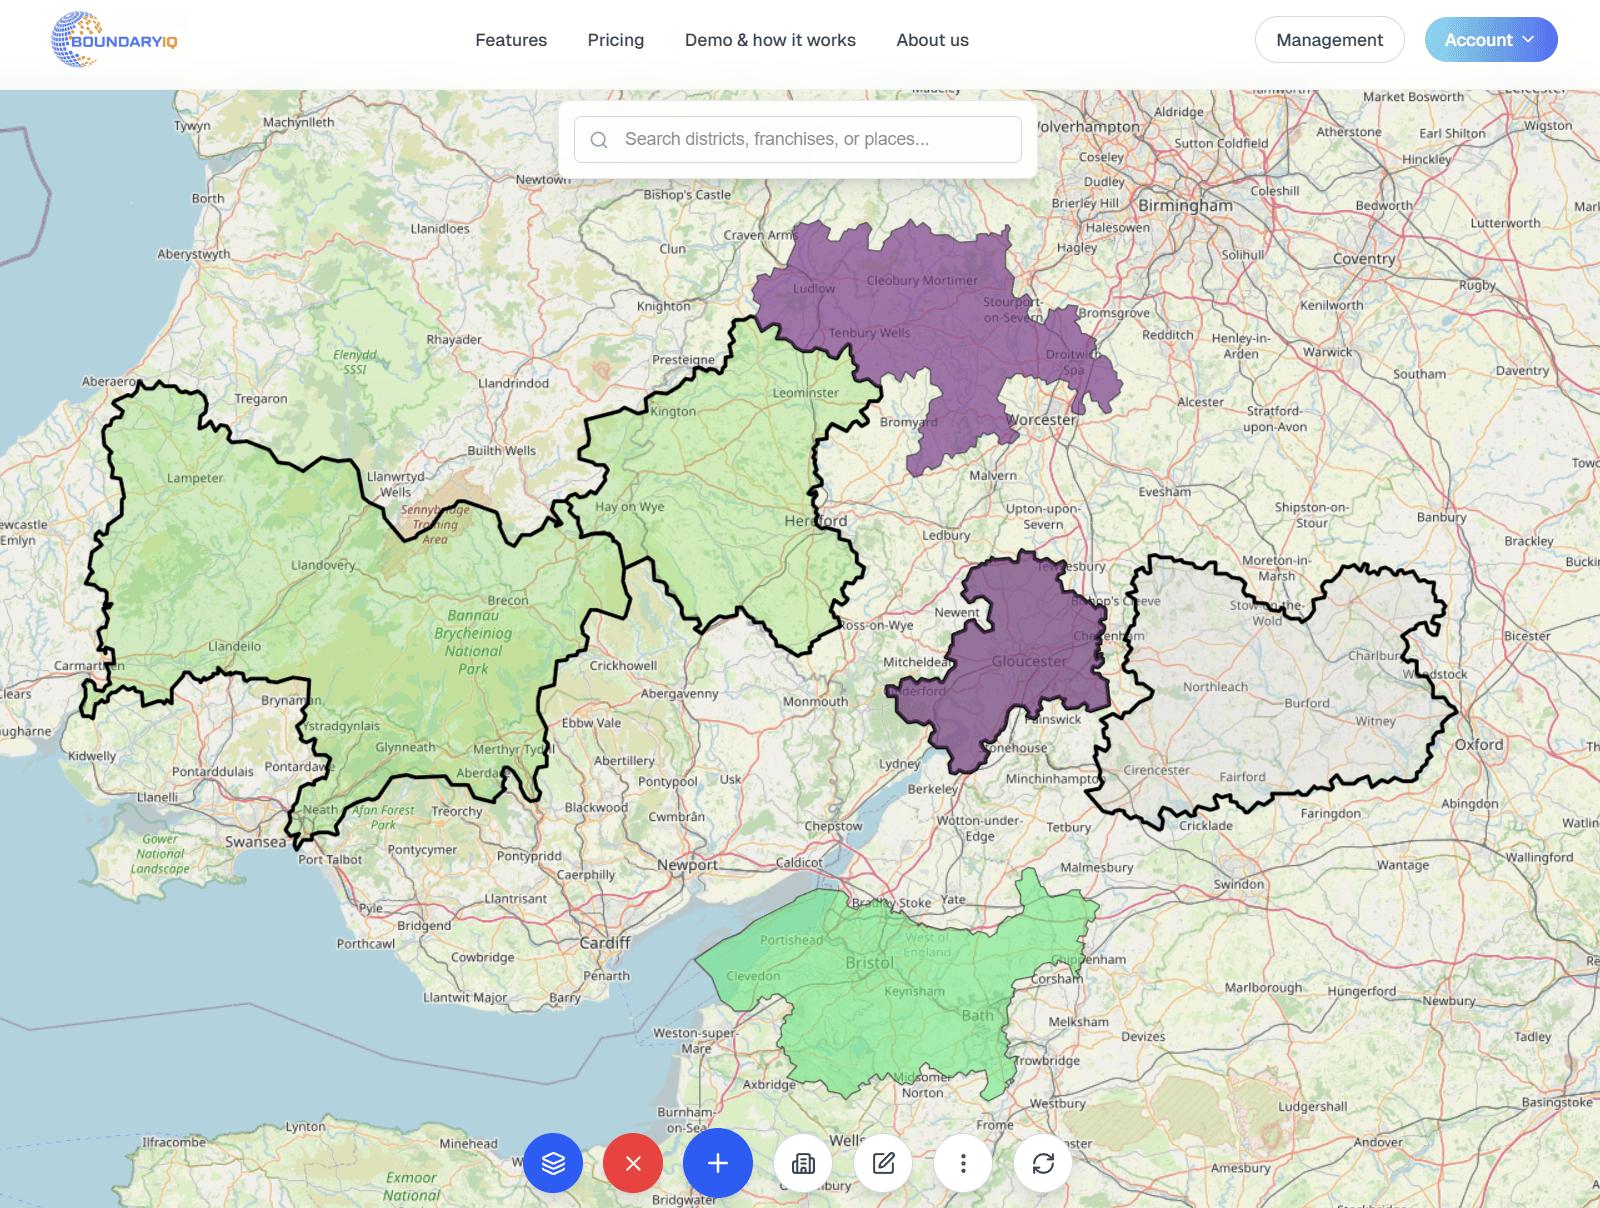The image size is (1600, 1208).
Task: Expand the Account dropdown chevron
Action: pyautogui.click(x=1529, y=40)
